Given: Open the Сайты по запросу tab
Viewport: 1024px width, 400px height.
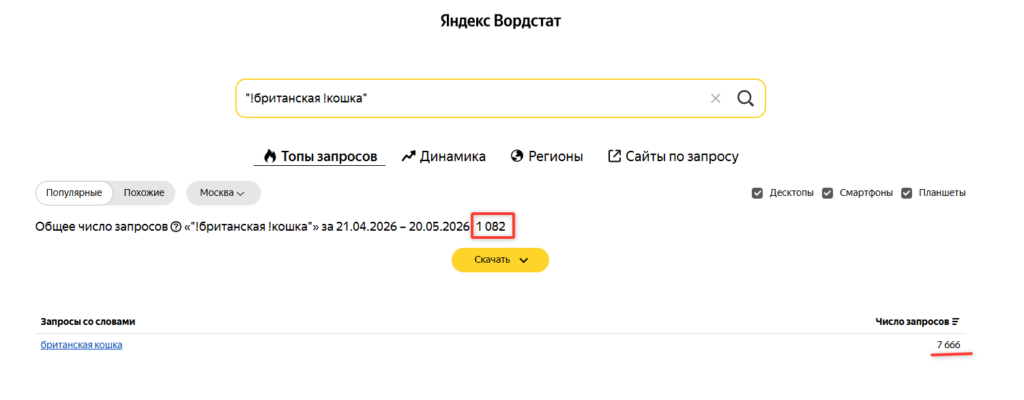Looking at the screenshot, I should tap(673, 157).
